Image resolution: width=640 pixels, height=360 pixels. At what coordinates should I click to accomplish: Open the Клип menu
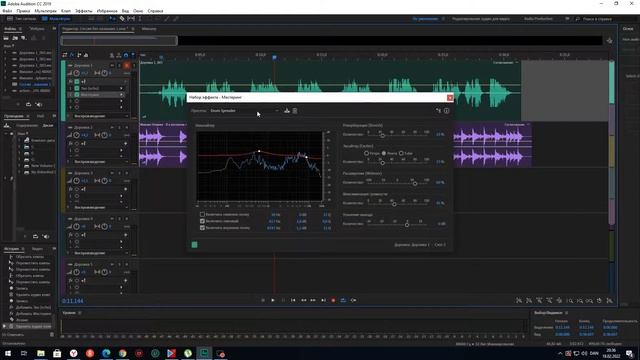point(66,11)
